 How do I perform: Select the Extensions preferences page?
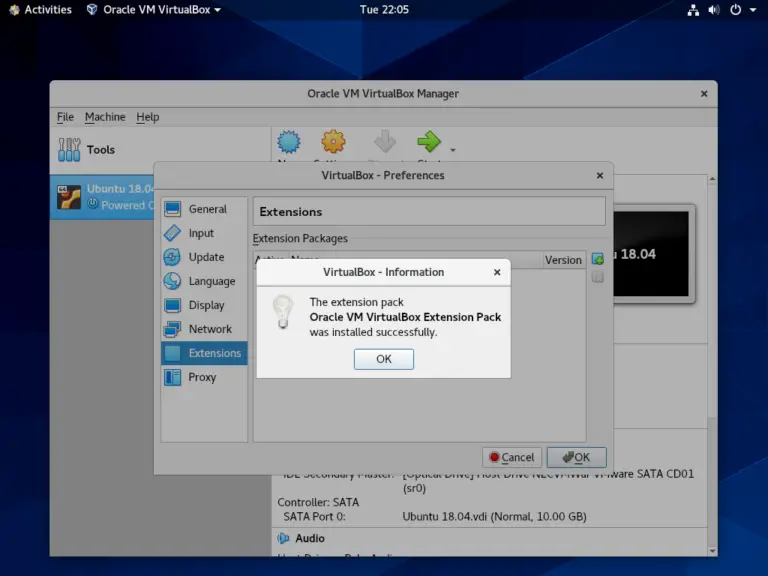(204, 353)
